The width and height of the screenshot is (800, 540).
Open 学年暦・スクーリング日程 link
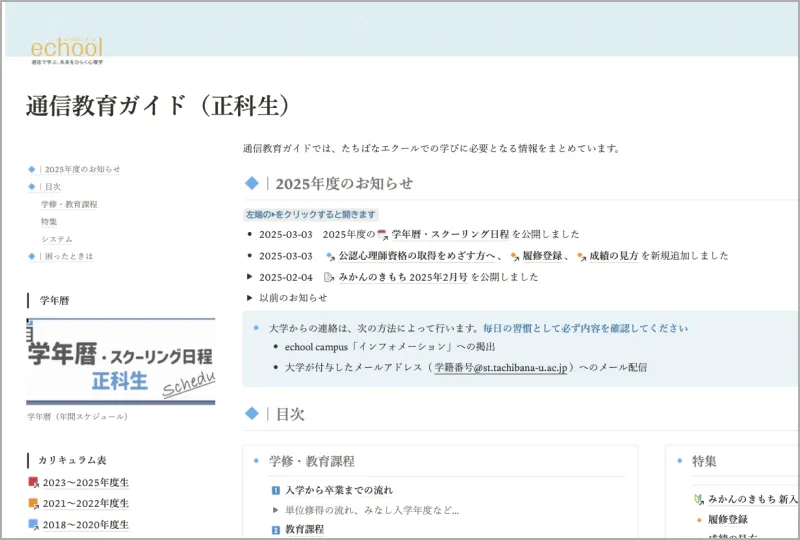451,234
